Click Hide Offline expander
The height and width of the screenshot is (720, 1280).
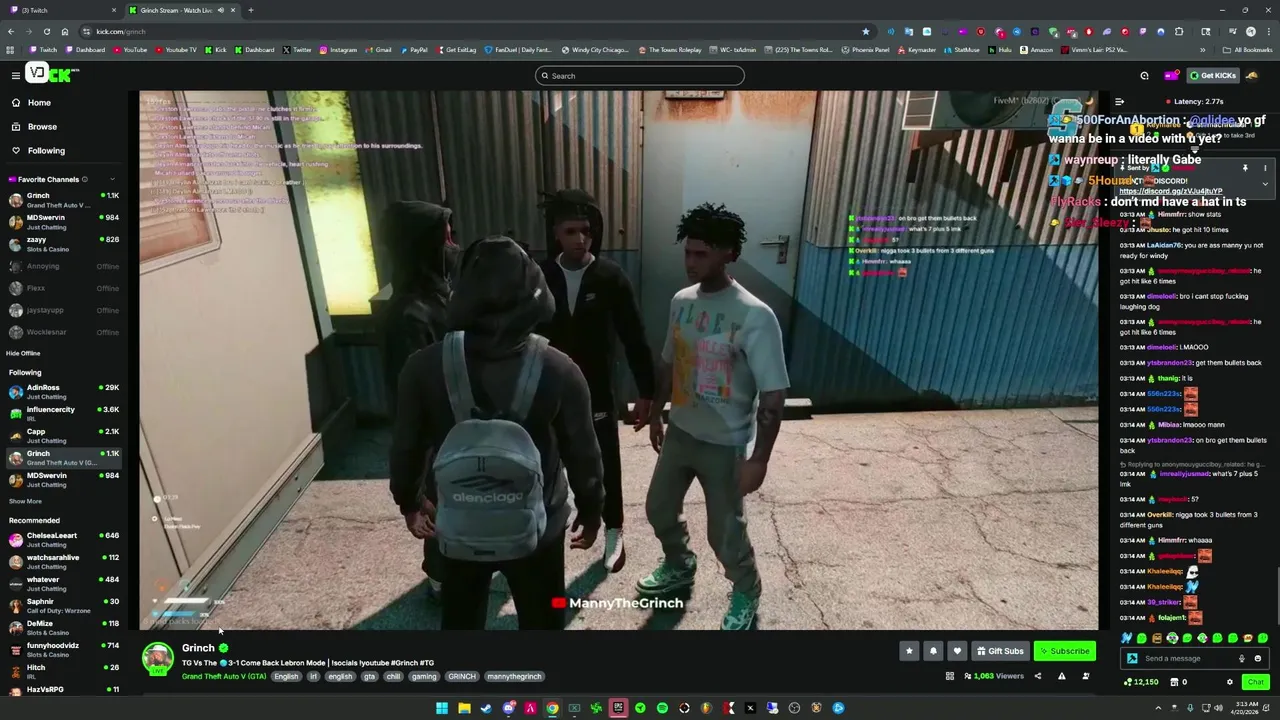[x=23, y=353]
